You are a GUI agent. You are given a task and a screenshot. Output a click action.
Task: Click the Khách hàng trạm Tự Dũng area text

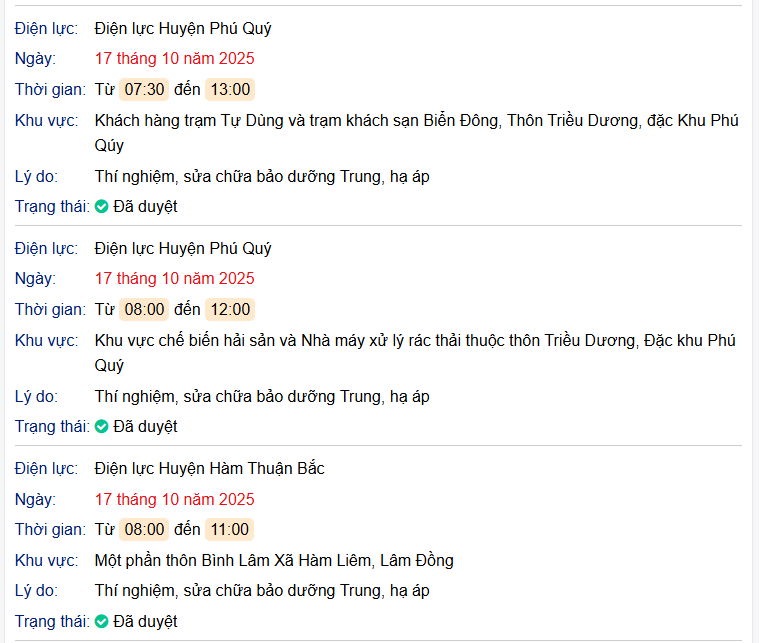416,121
